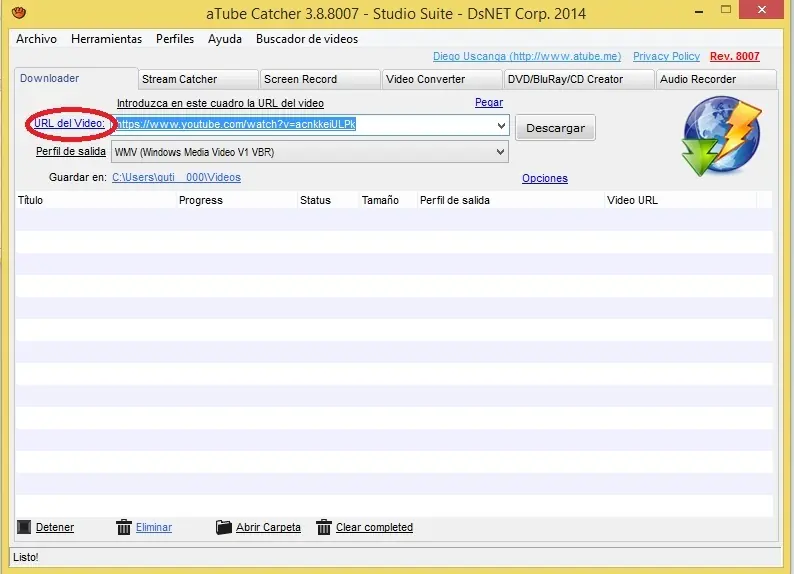The width and height of the screenshot is (794, 574).
Task: Click the Video URL column header
Action: click(x=680, y=200)
